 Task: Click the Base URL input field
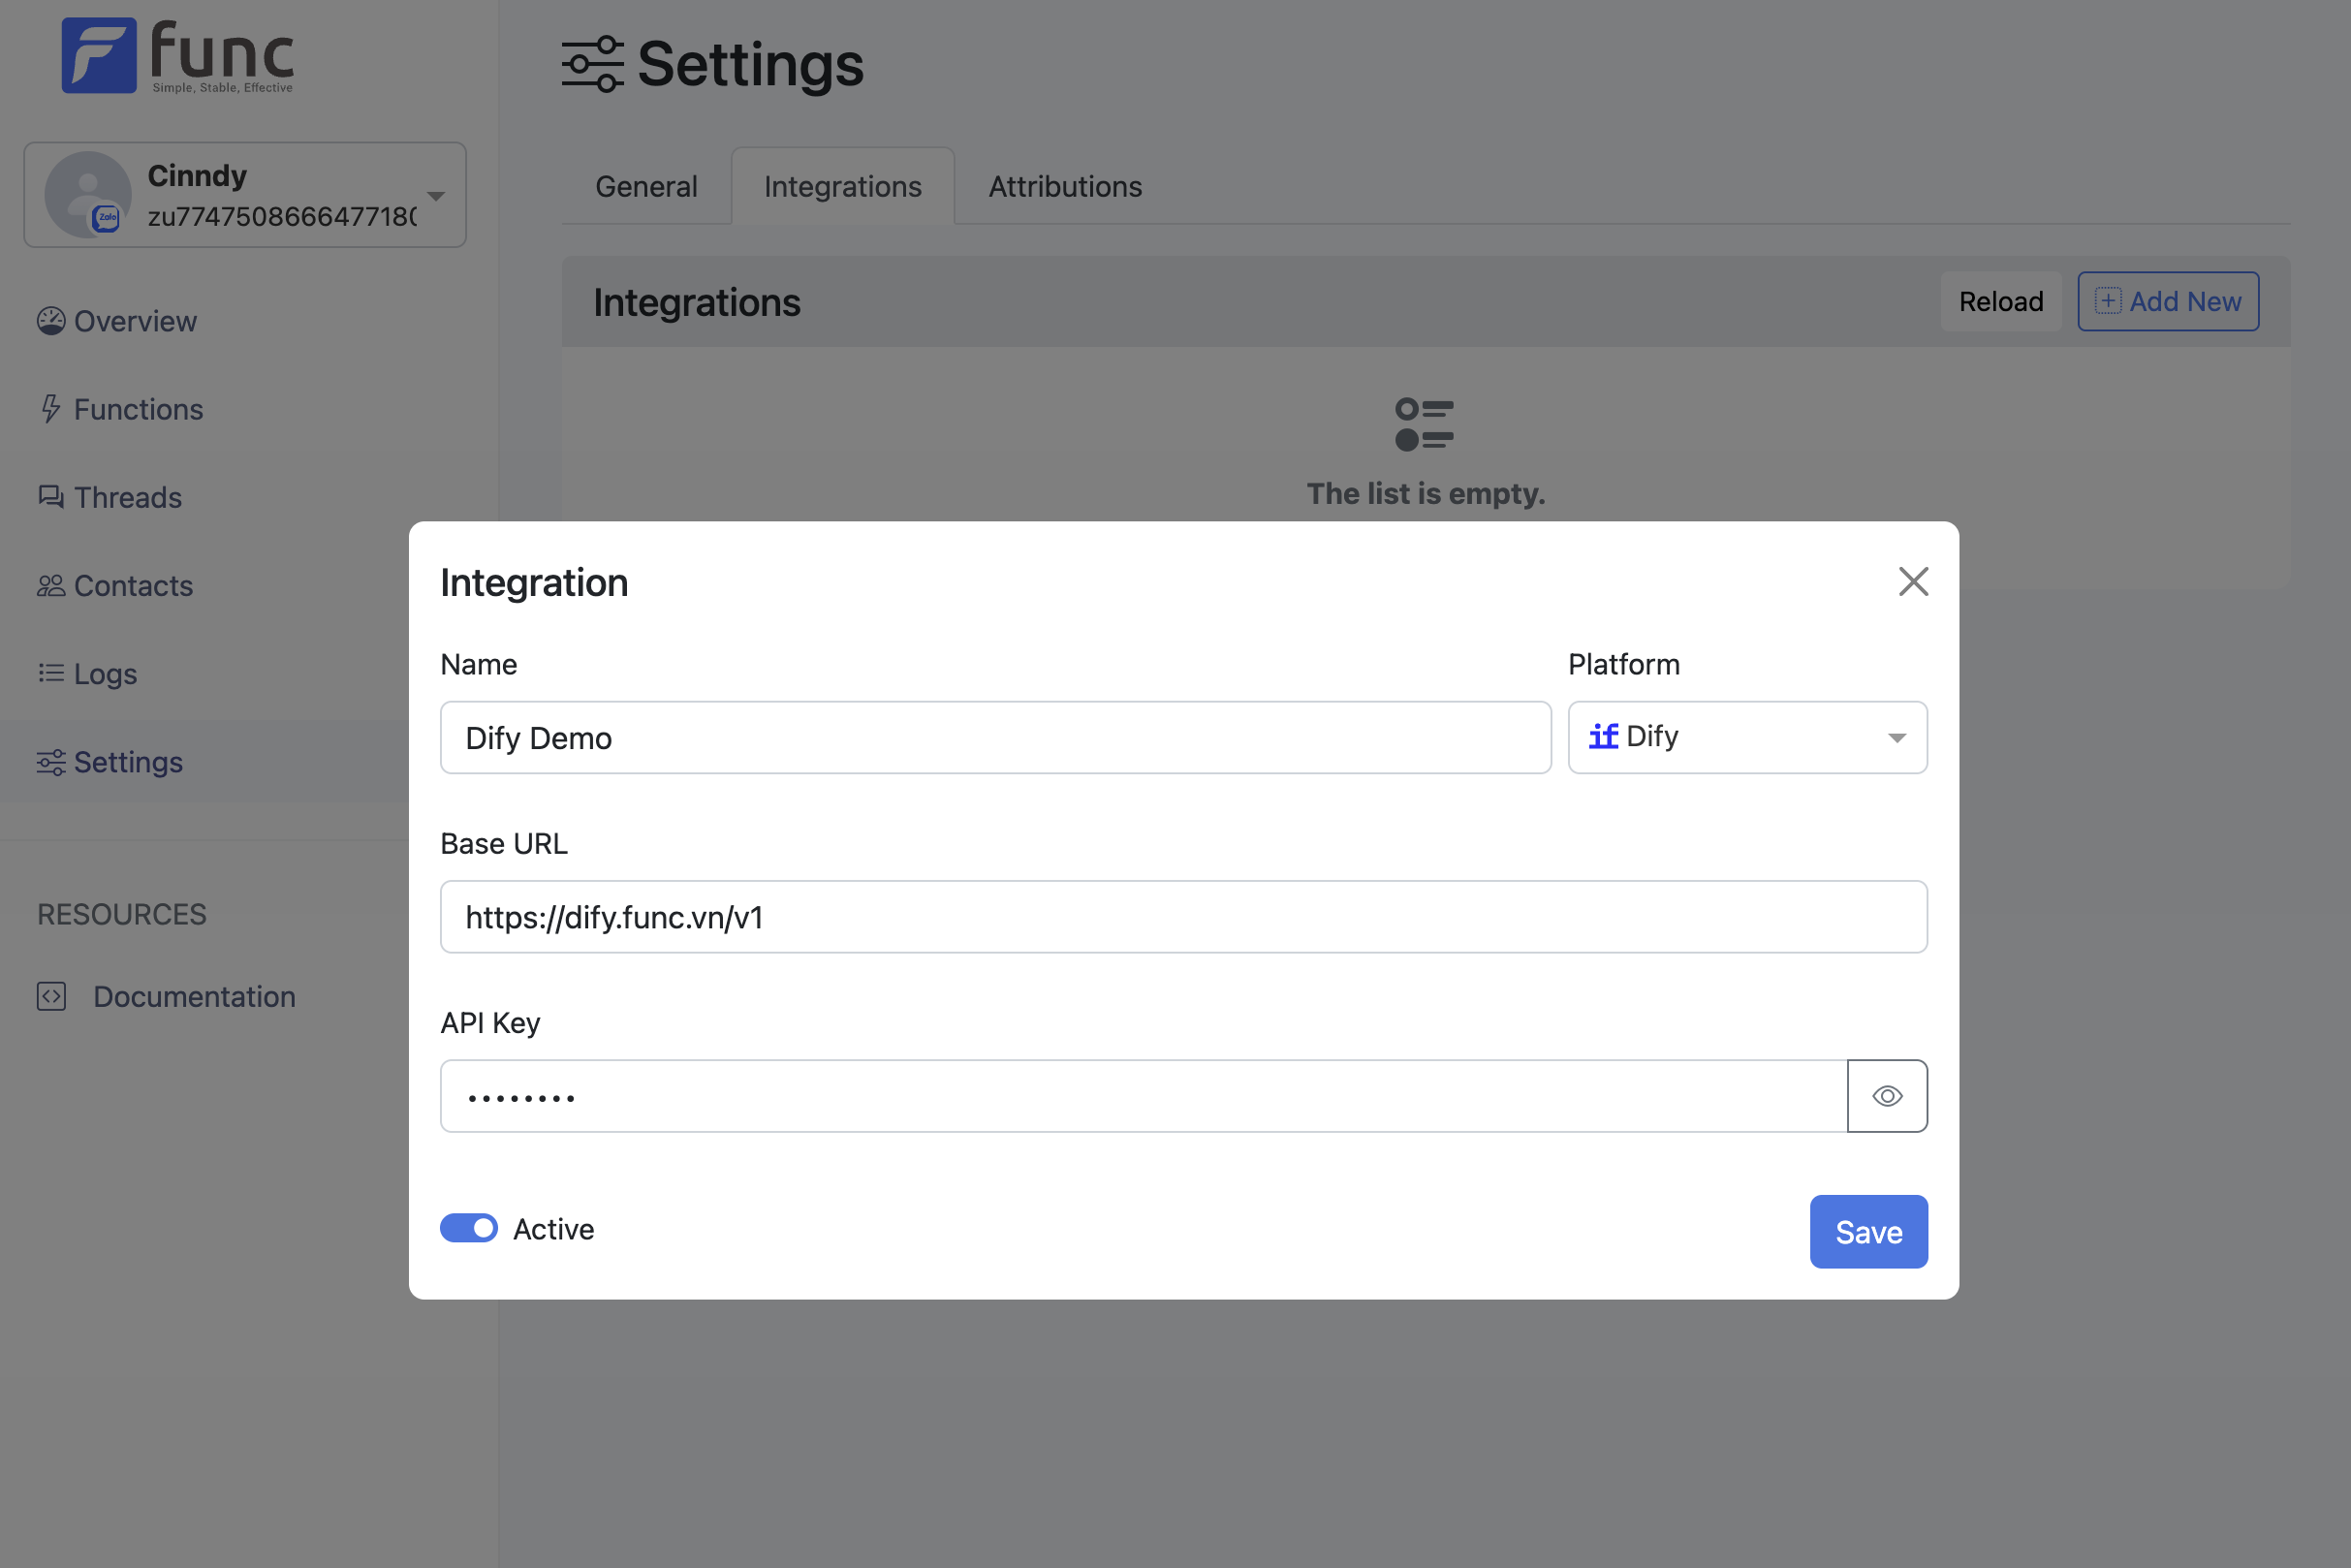[1183, 917]
